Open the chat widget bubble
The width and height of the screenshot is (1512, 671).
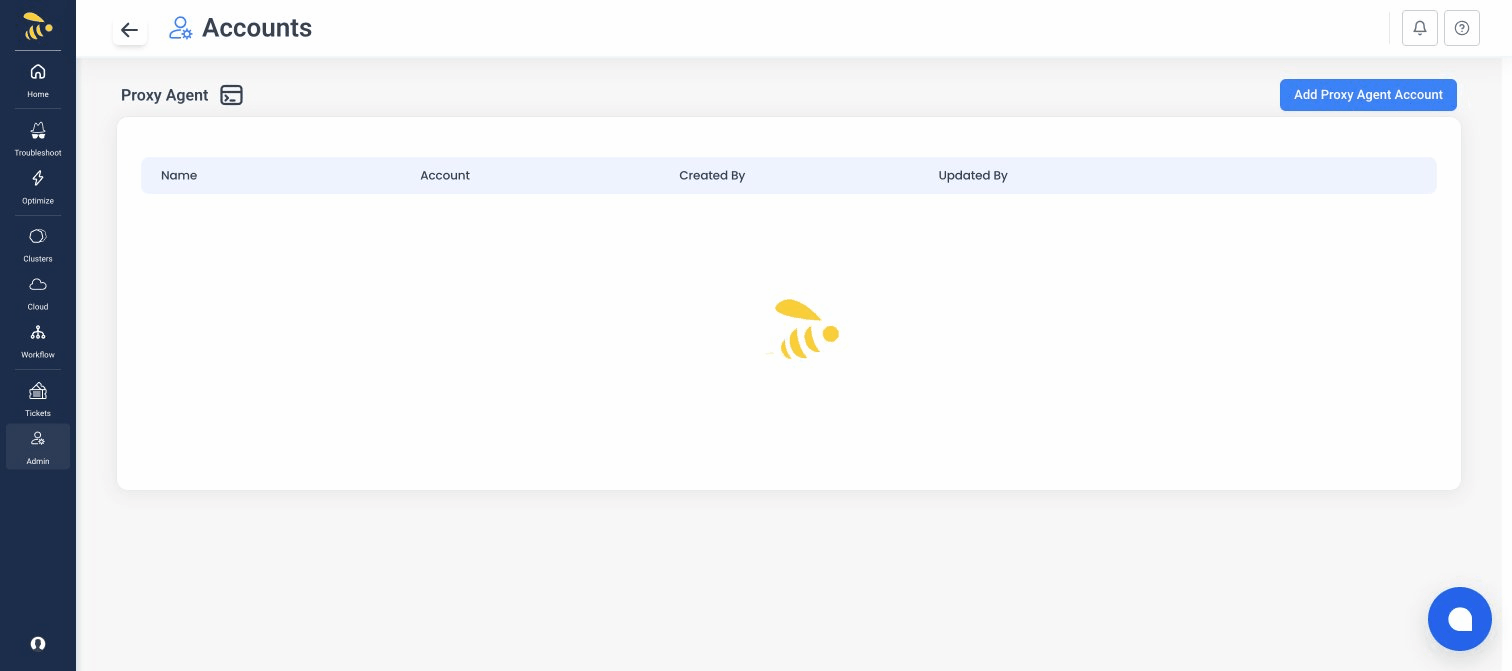click(x=1460, y=619)
